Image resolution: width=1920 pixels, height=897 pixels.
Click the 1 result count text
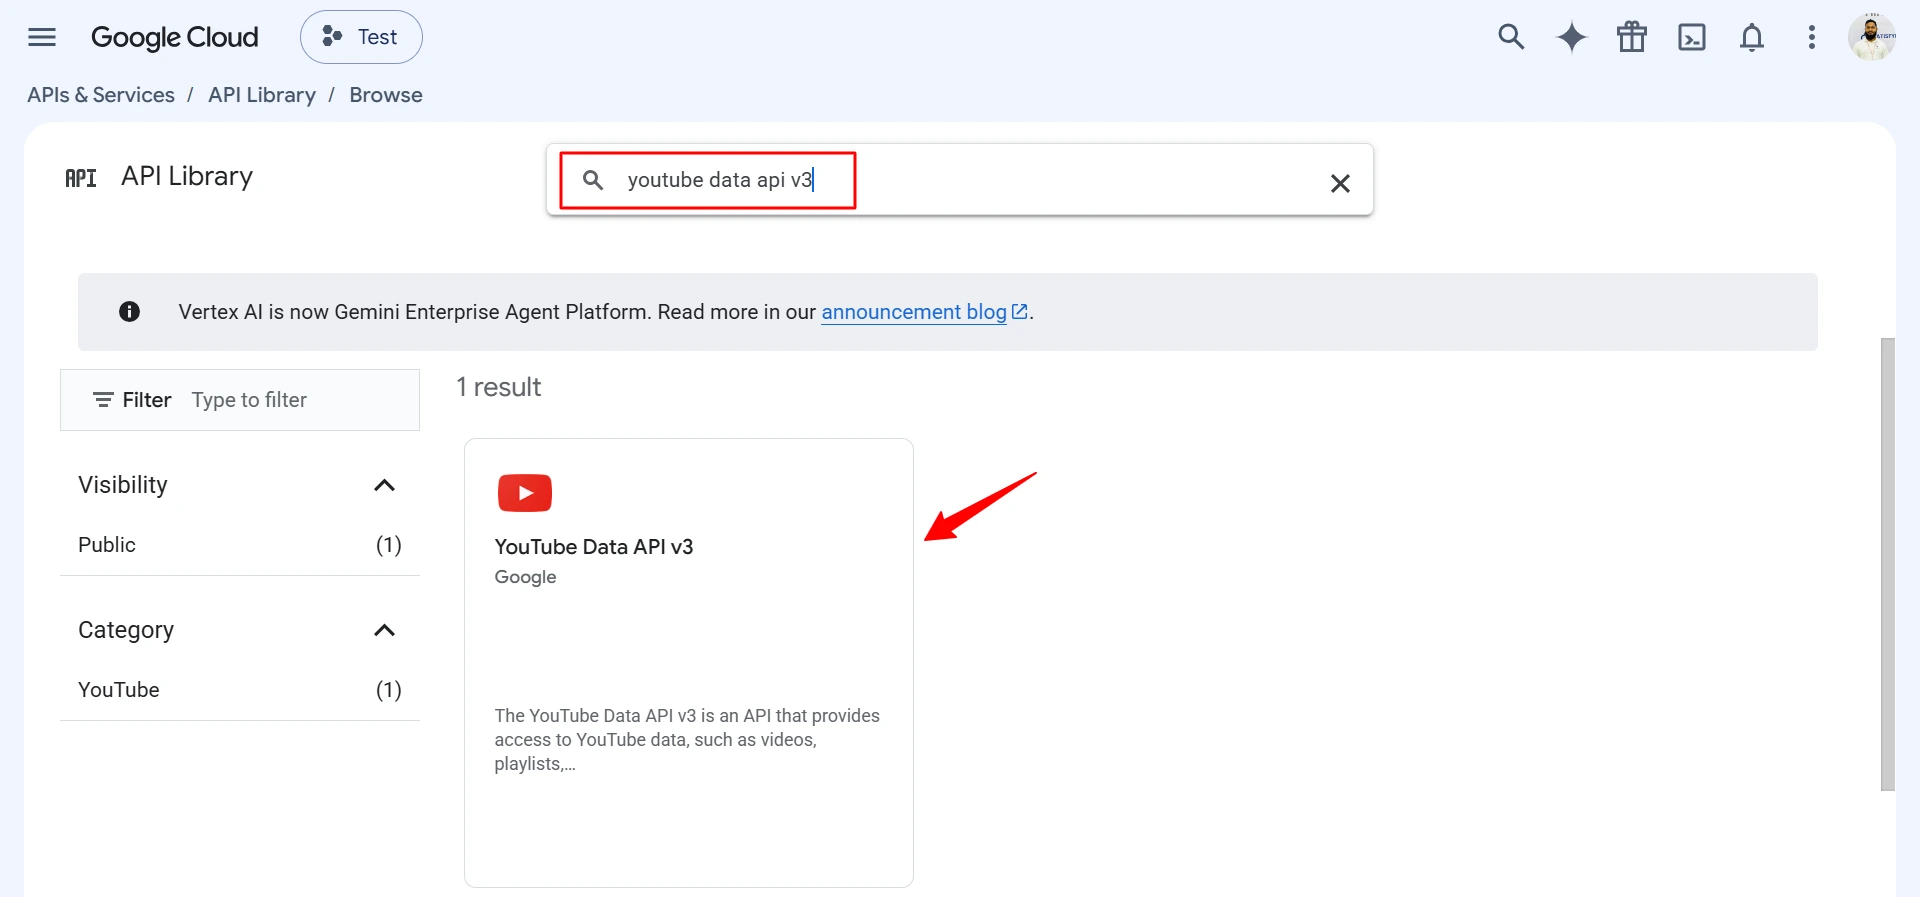498,387
